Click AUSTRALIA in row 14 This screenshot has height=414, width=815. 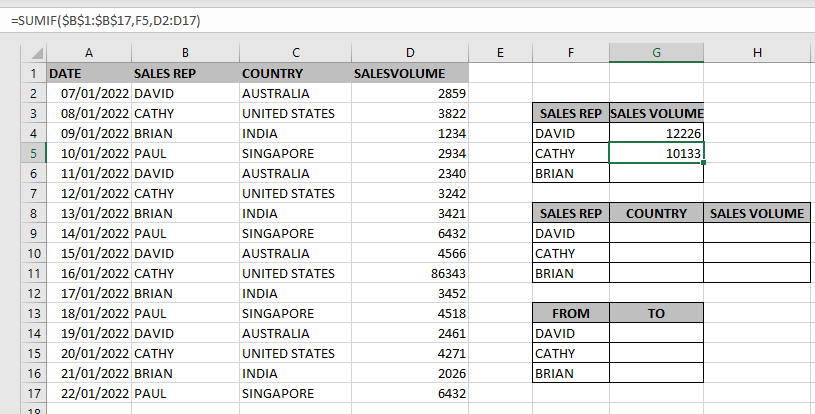tap(295, 333)
